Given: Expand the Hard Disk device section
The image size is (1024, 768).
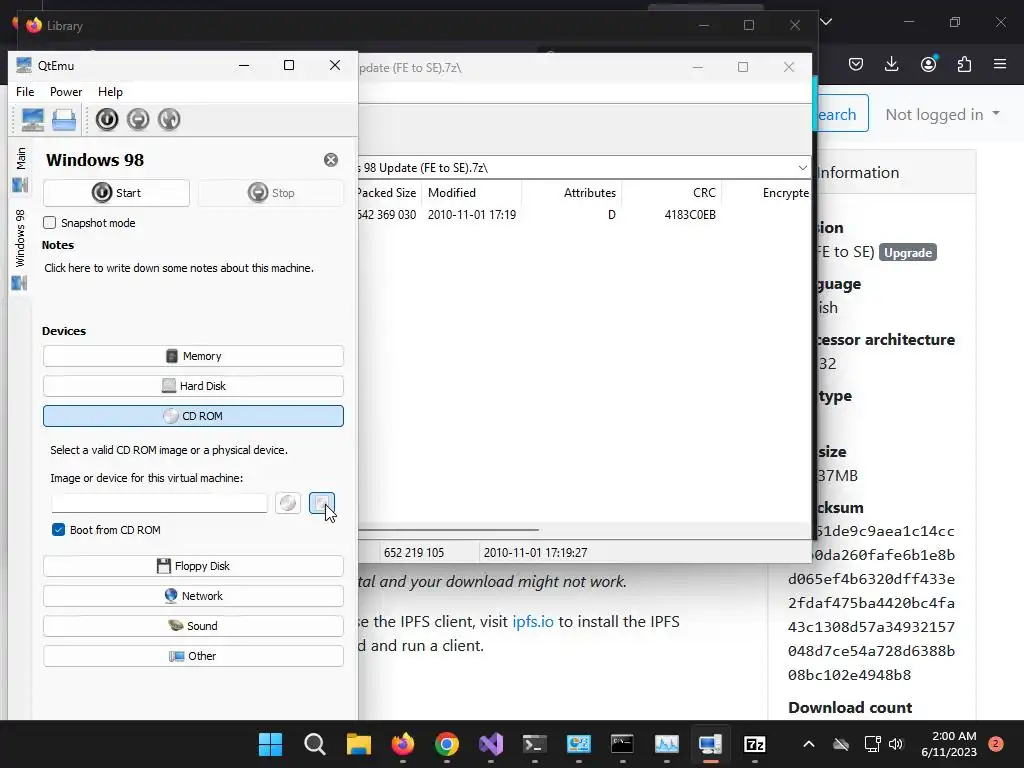Looking at the screenshot, I should point(193,386).
